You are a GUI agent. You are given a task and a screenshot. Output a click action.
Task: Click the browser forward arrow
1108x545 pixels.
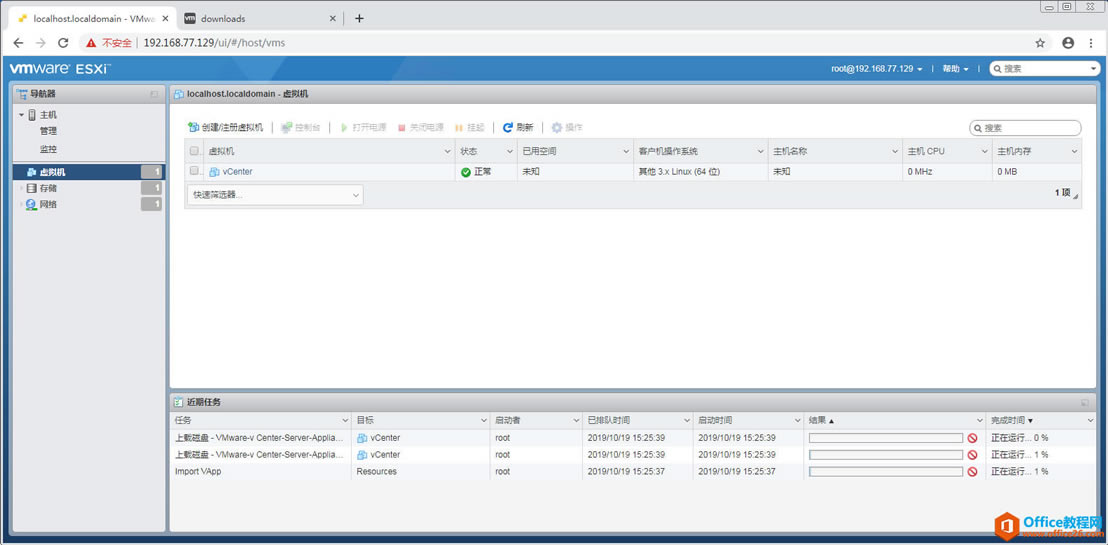pyautogui.click(x=40, y=43)
